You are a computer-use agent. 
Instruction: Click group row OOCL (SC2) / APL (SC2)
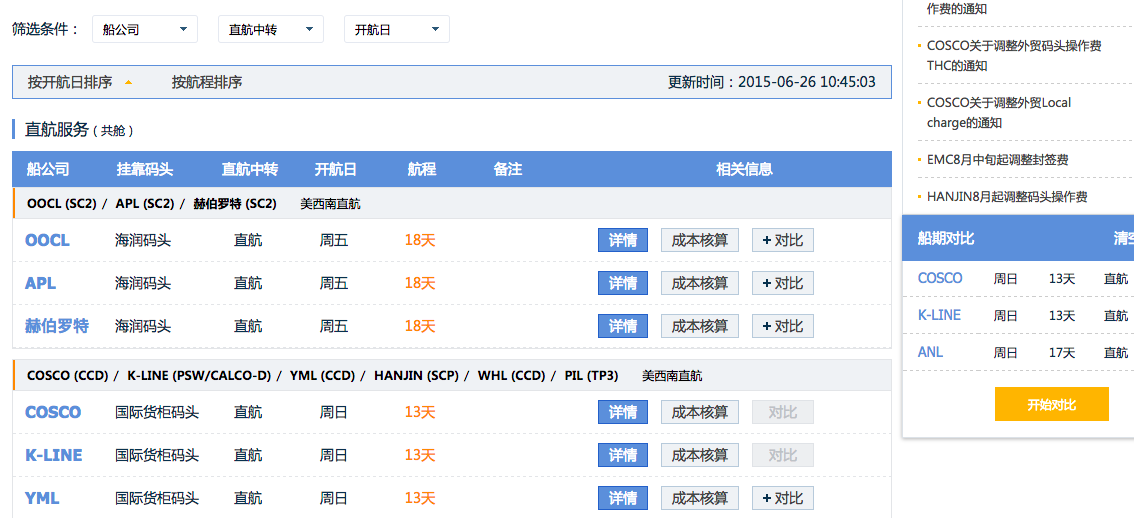point(453,204)
